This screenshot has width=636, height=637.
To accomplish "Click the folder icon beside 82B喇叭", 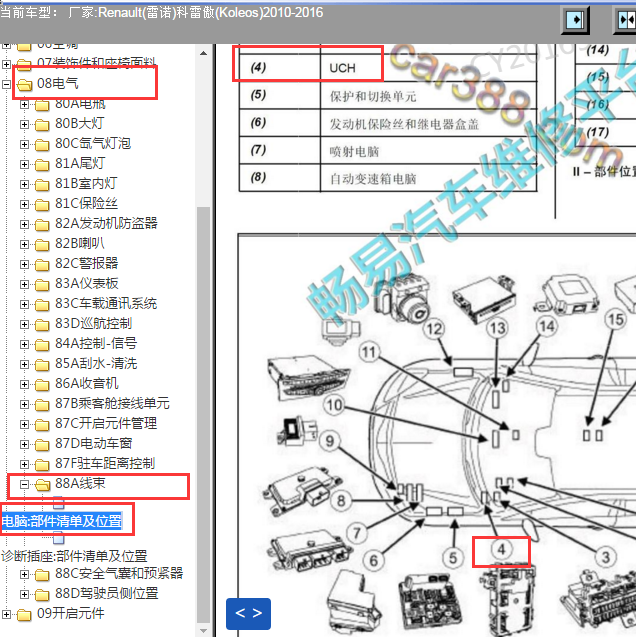I will pos(42,244).
